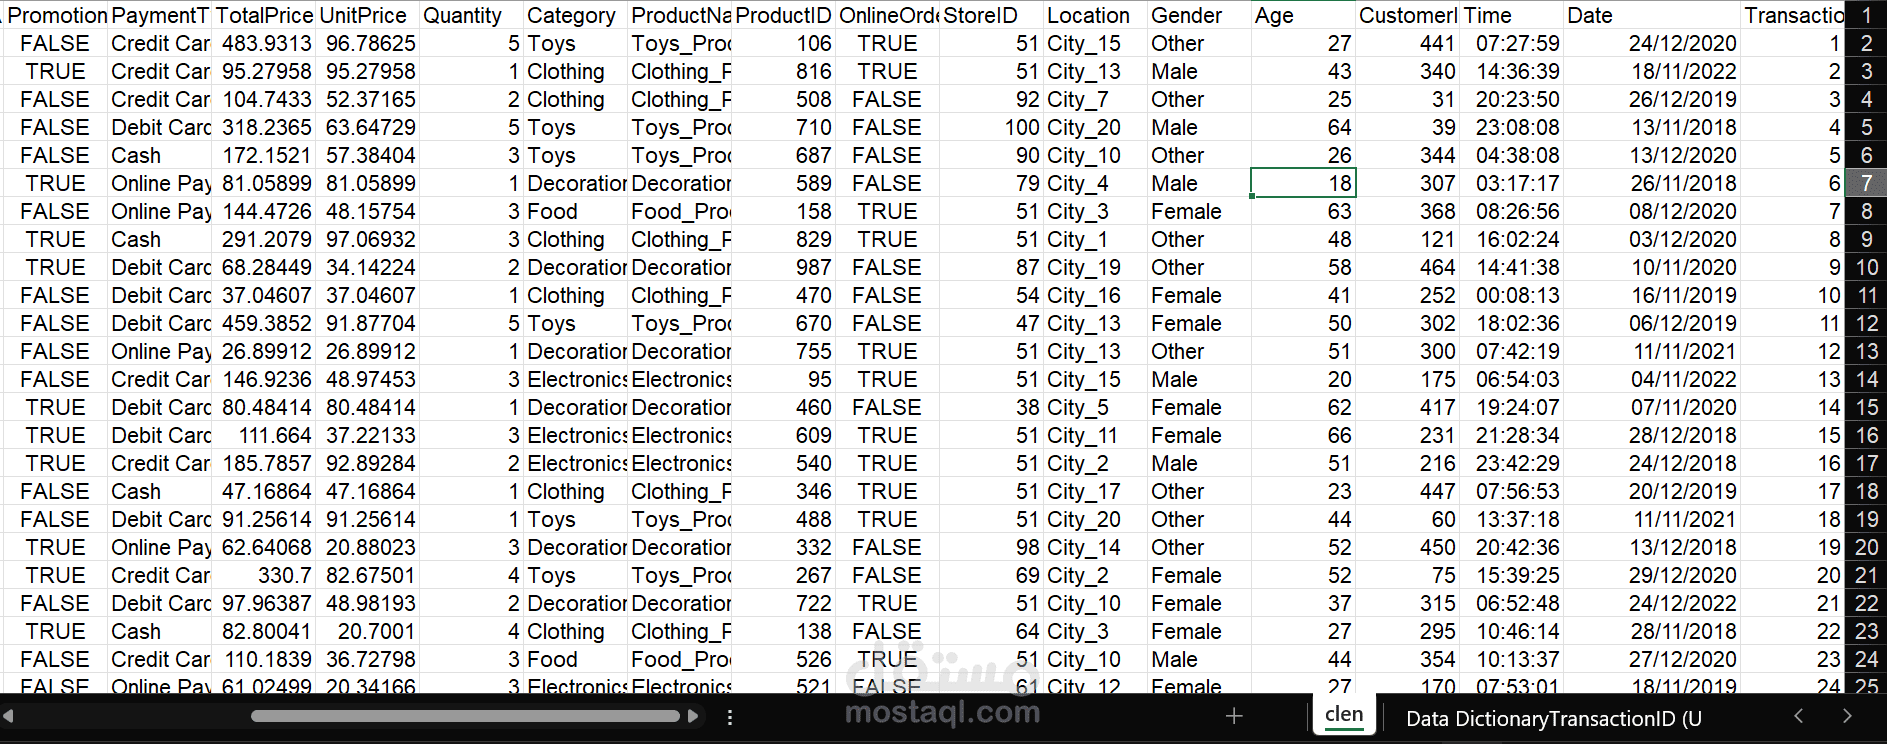This screenshot has width=1887, height=744.
Task: Click customer ID cell 60
Action: [1407, 520]
